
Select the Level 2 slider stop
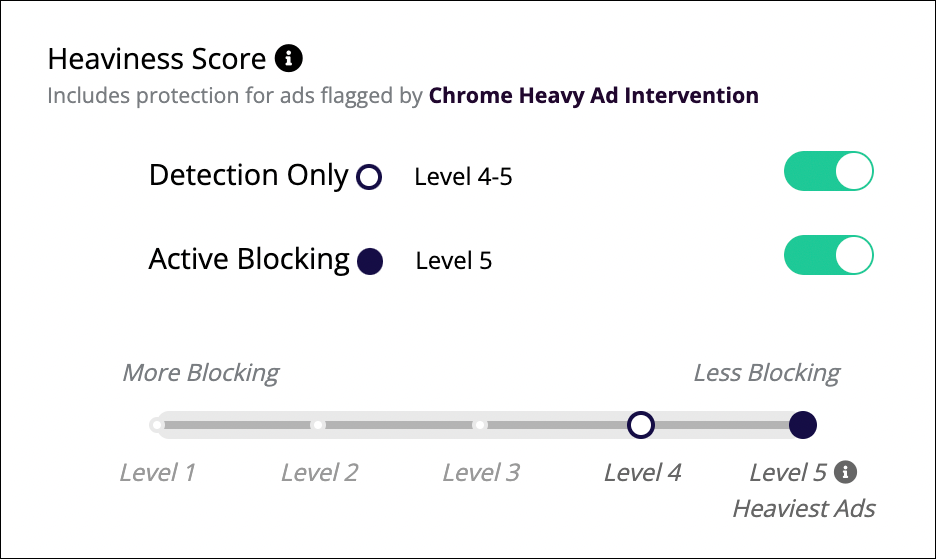[318, 425]
